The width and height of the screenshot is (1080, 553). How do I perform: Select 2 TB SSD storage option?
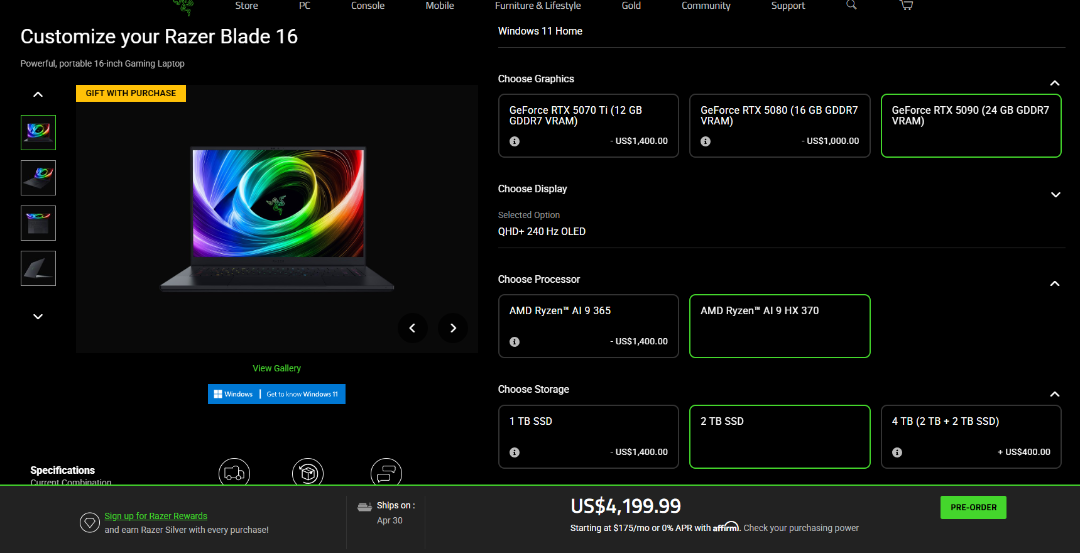coord(780,437)
